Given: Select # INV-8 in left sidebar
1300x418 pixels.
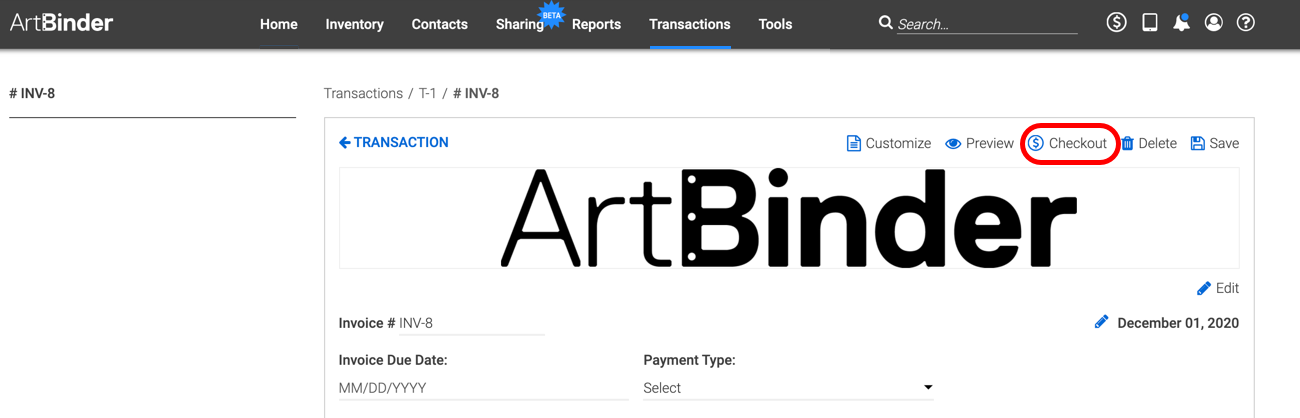Looking at the screenshot, I should [x=32, y=93].
